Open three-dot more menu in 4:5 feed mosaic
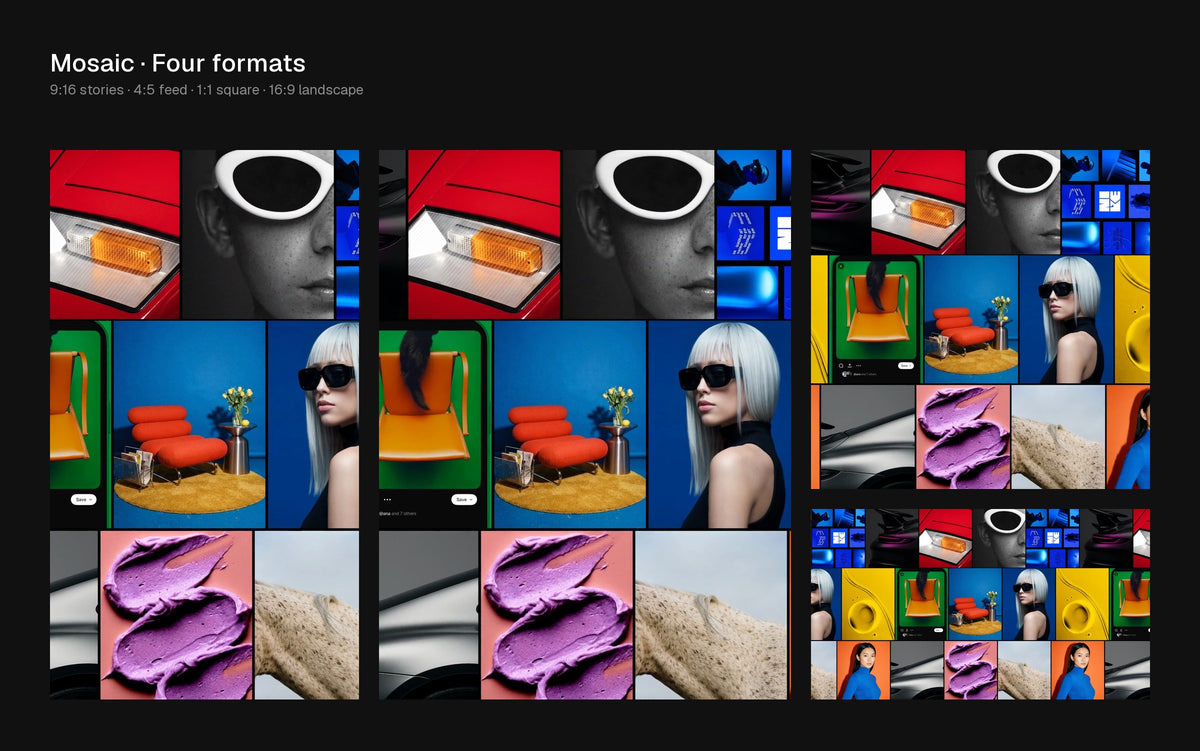Image resolution: width=1200 pixels, height=751 pixels. click(x=387, y=499)
